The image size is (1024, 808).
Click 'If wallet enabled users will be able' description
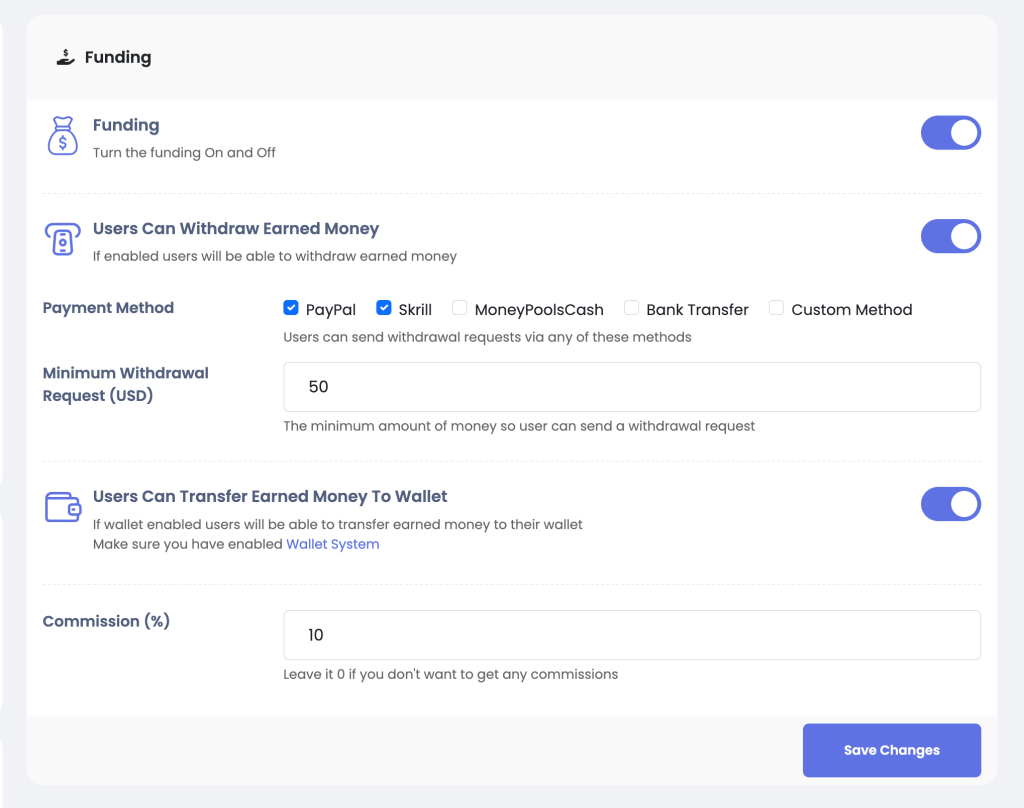click(x=338, y=525)
